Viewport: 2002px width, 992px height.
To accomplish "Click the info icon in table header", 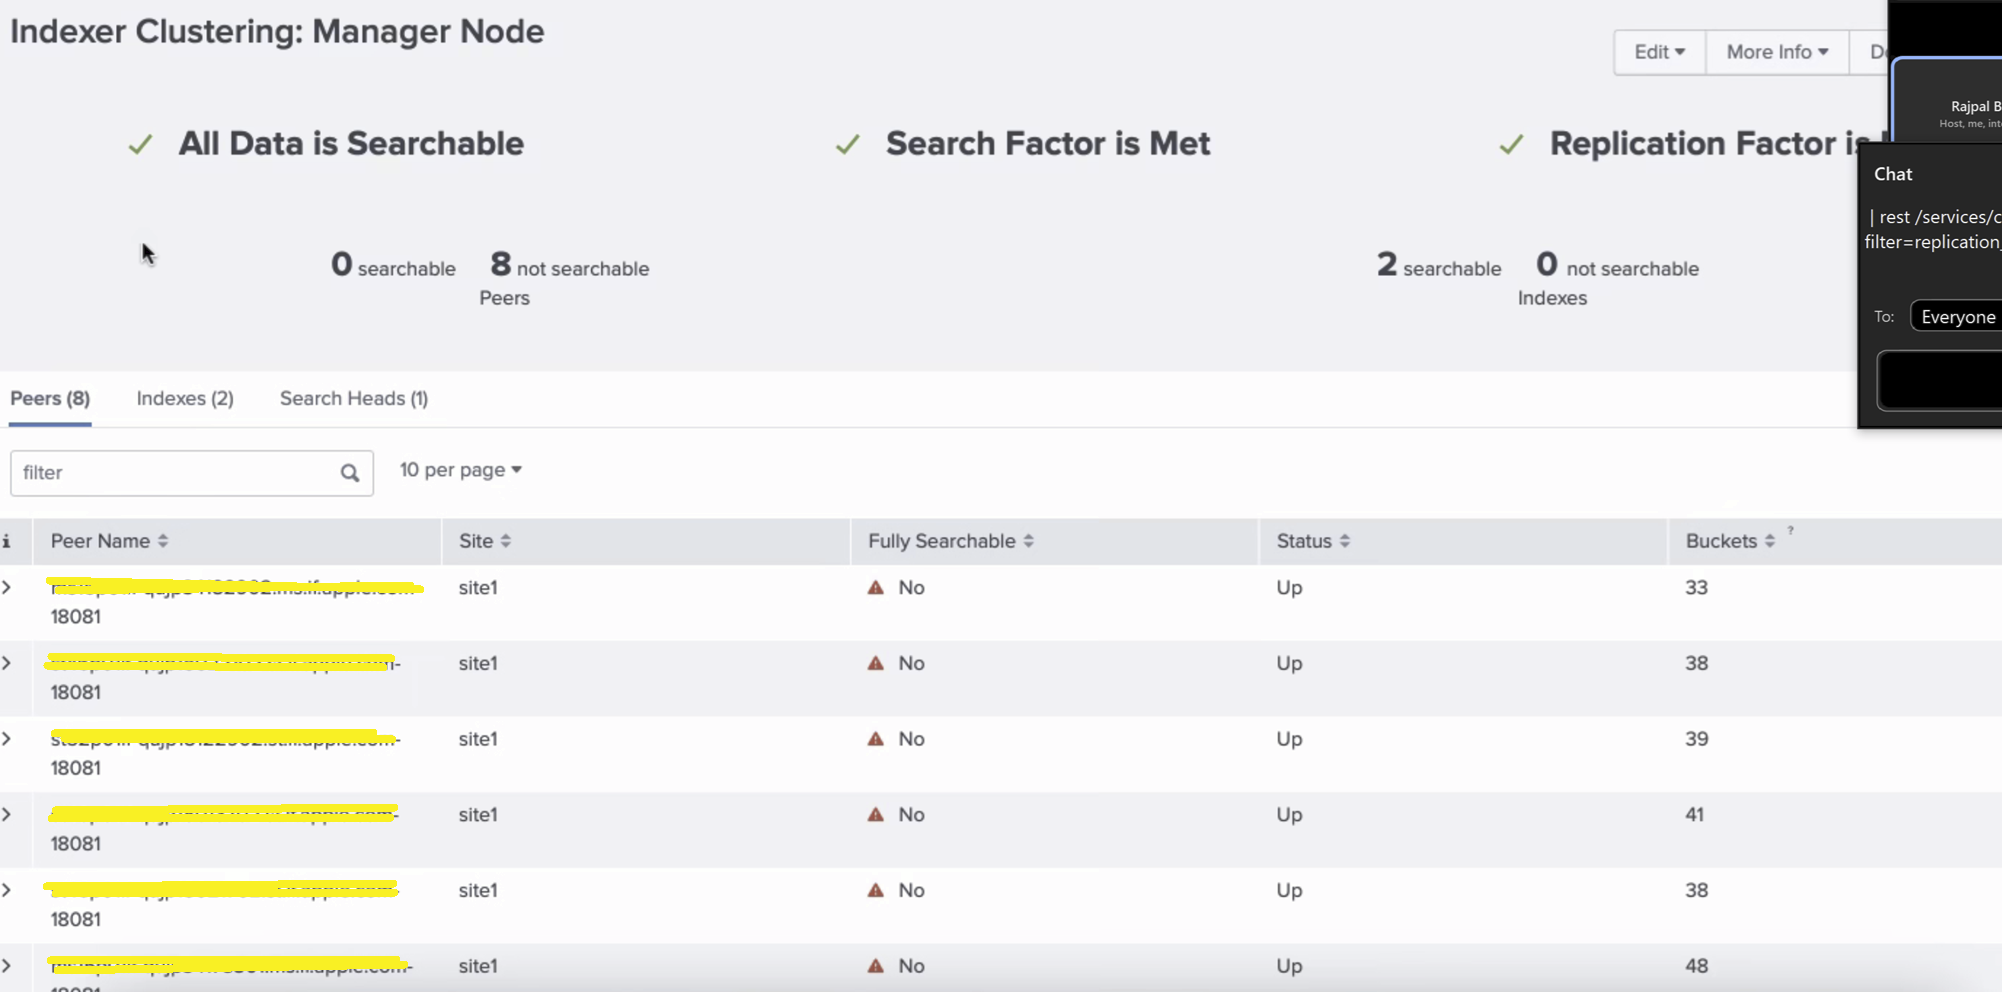I will coord(7,541).
